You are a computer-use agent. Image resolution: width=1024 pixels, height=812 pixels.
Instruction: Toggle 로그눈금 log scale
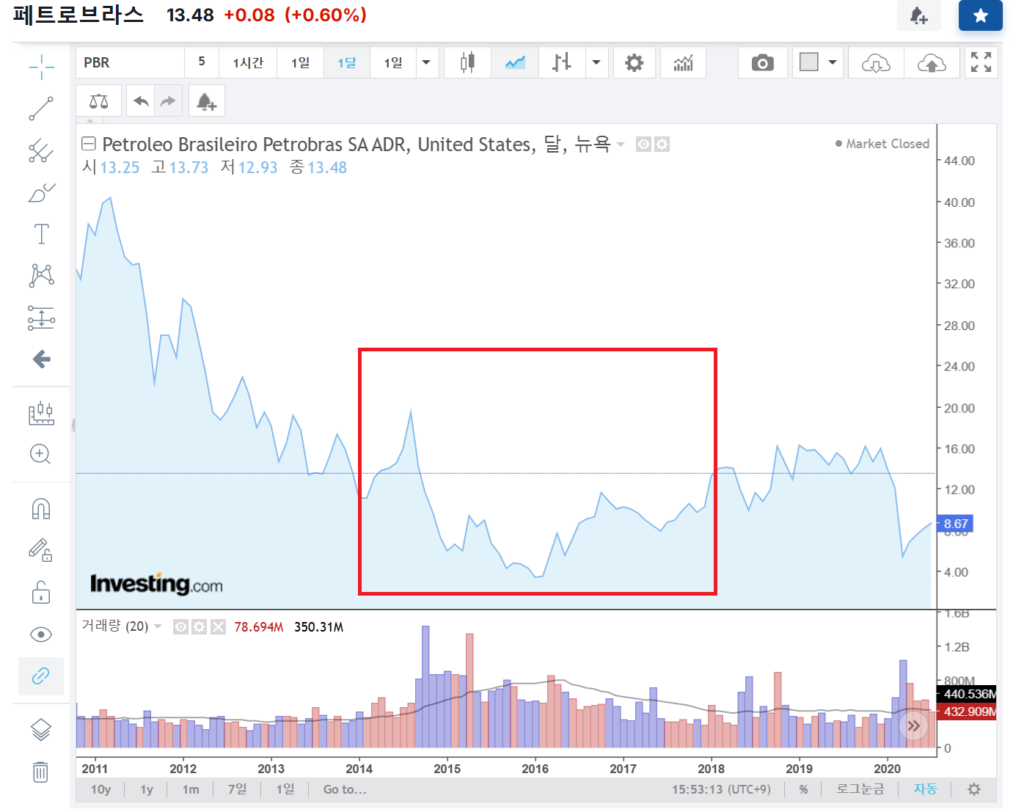tap(860, 790)
